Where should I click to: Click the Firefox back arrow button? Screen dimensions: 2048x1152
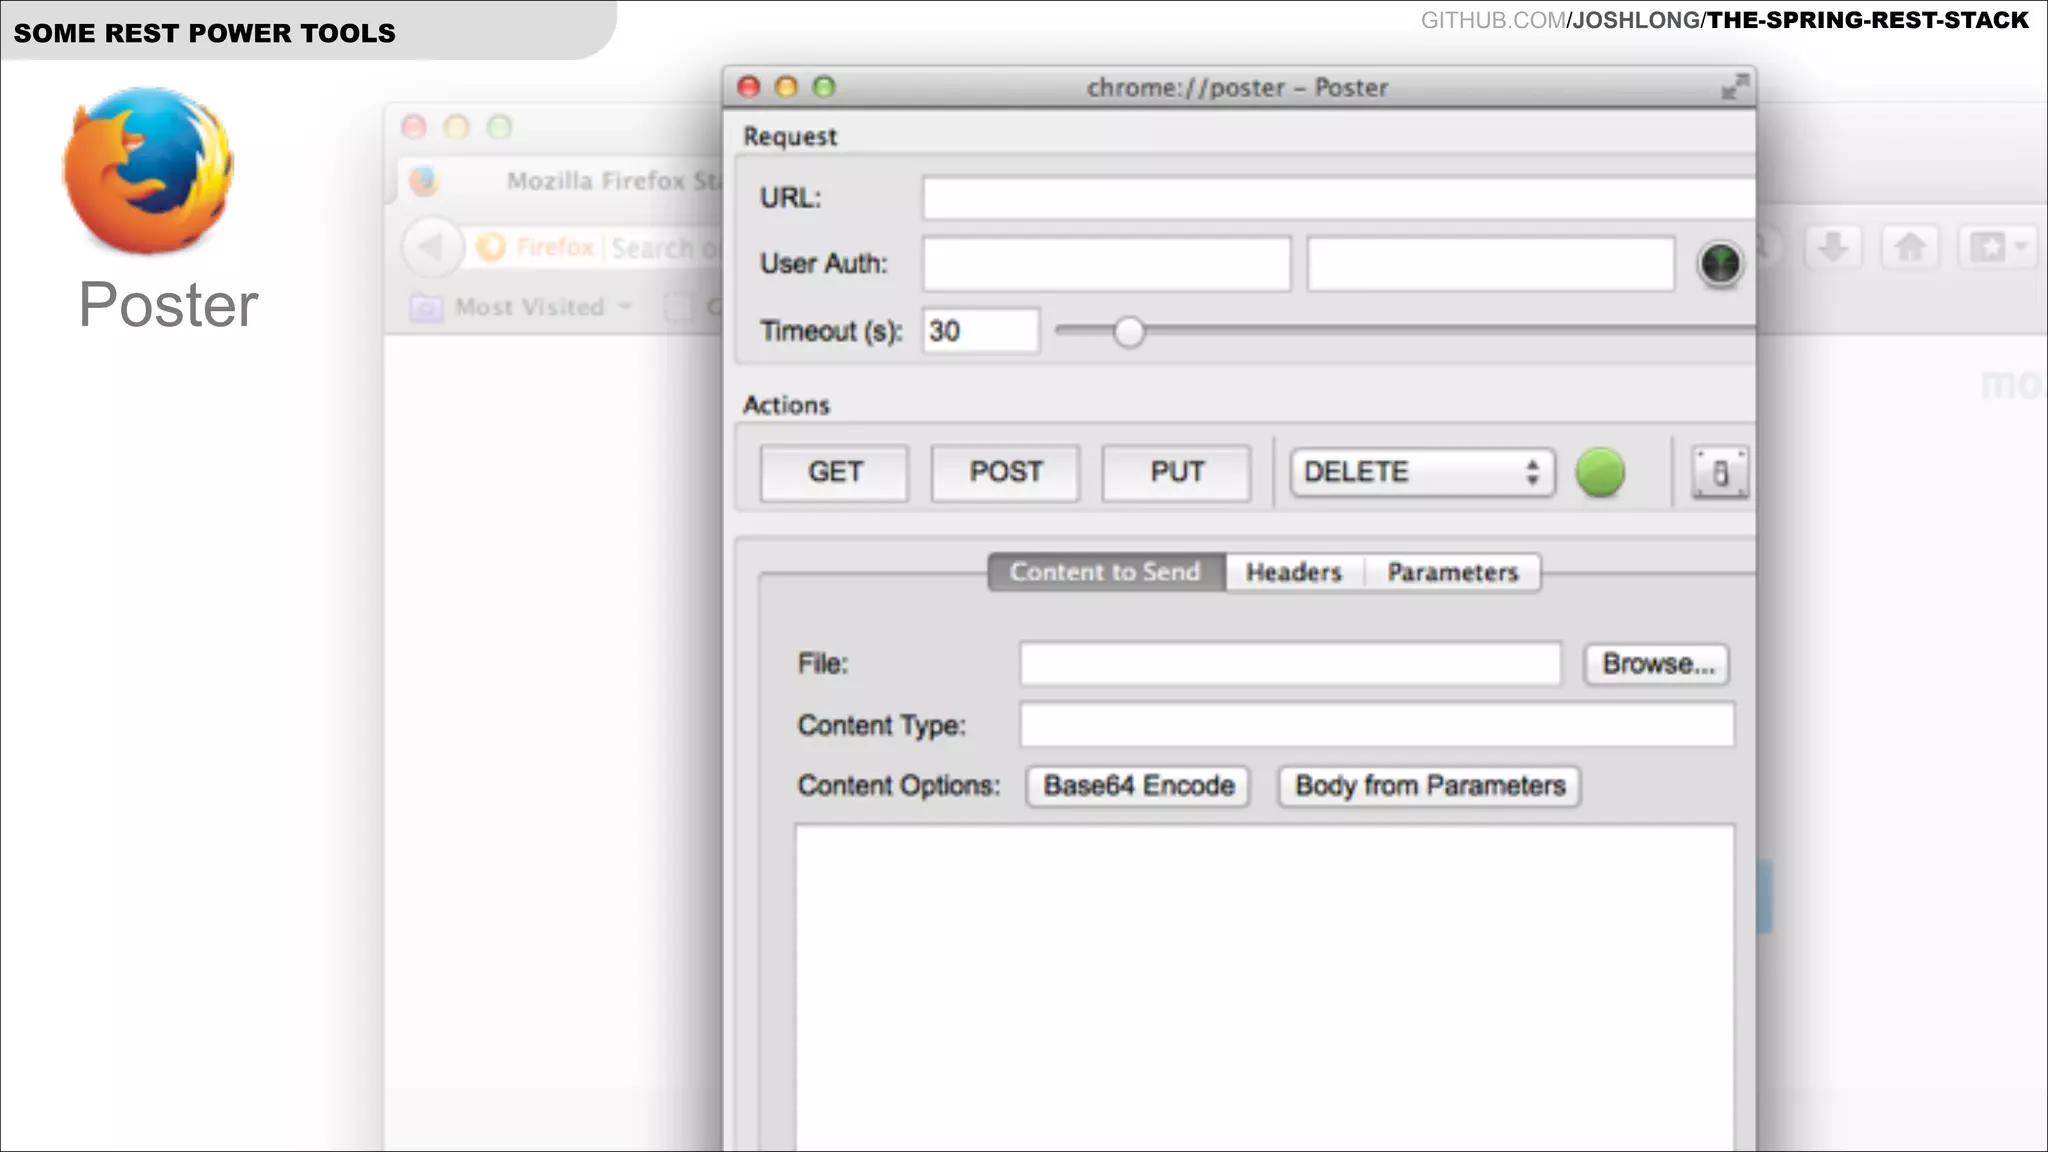(x=431, y=247)
